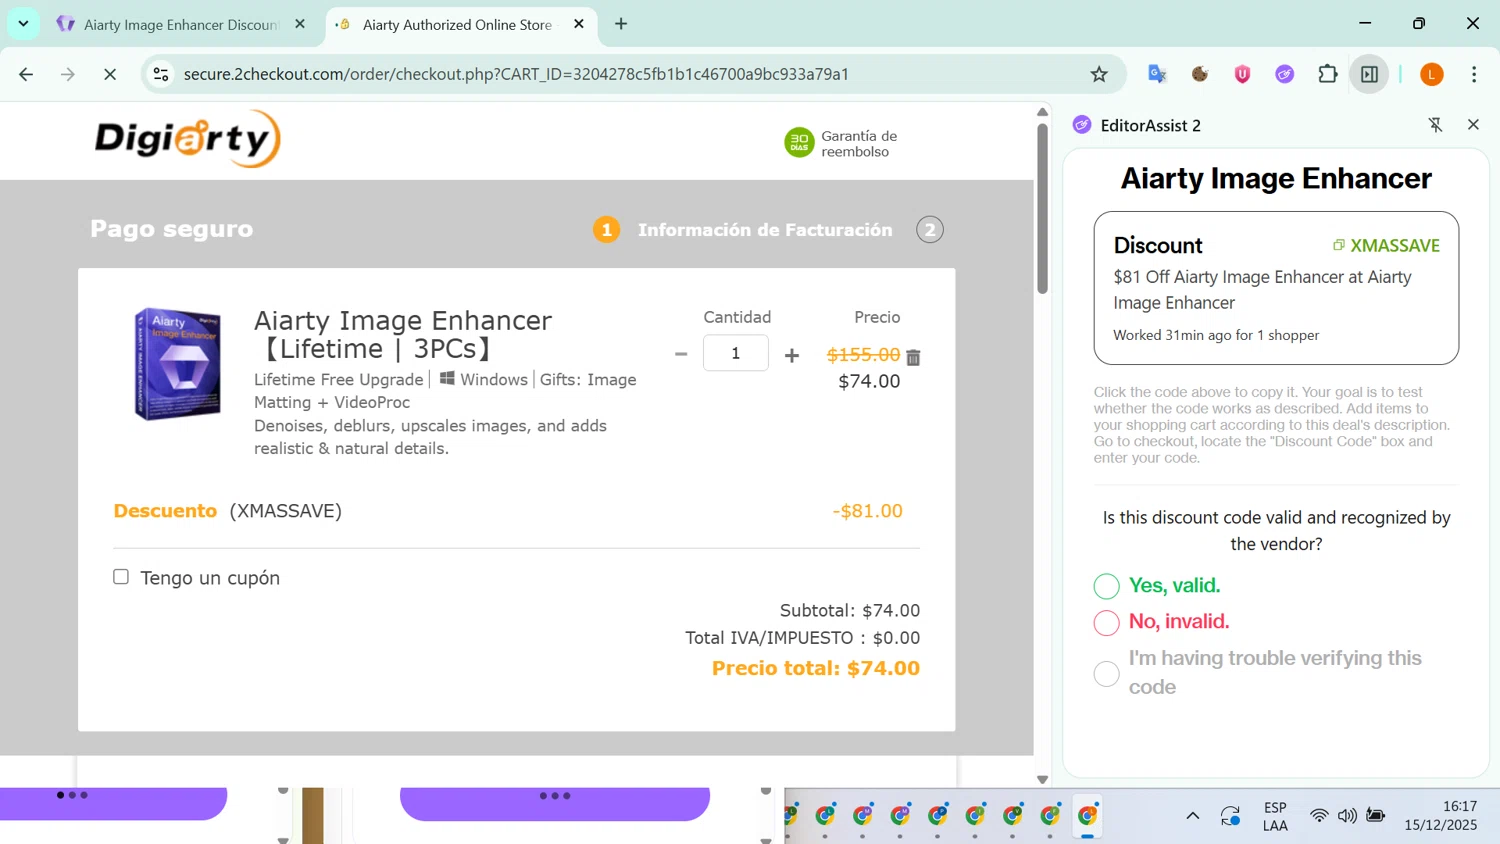1500x844 pixels.
Task: Click the Subtotal: $74.00 line
Action: click(x=849, y=610)
